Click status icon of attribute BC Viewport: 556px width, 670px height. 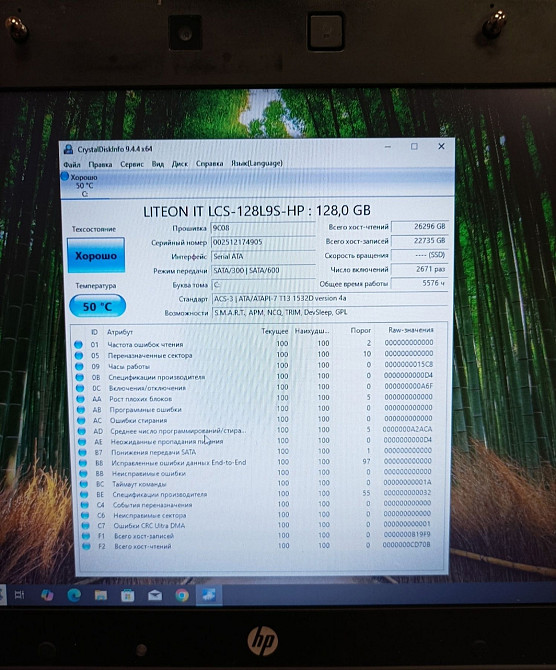(84, 485)
